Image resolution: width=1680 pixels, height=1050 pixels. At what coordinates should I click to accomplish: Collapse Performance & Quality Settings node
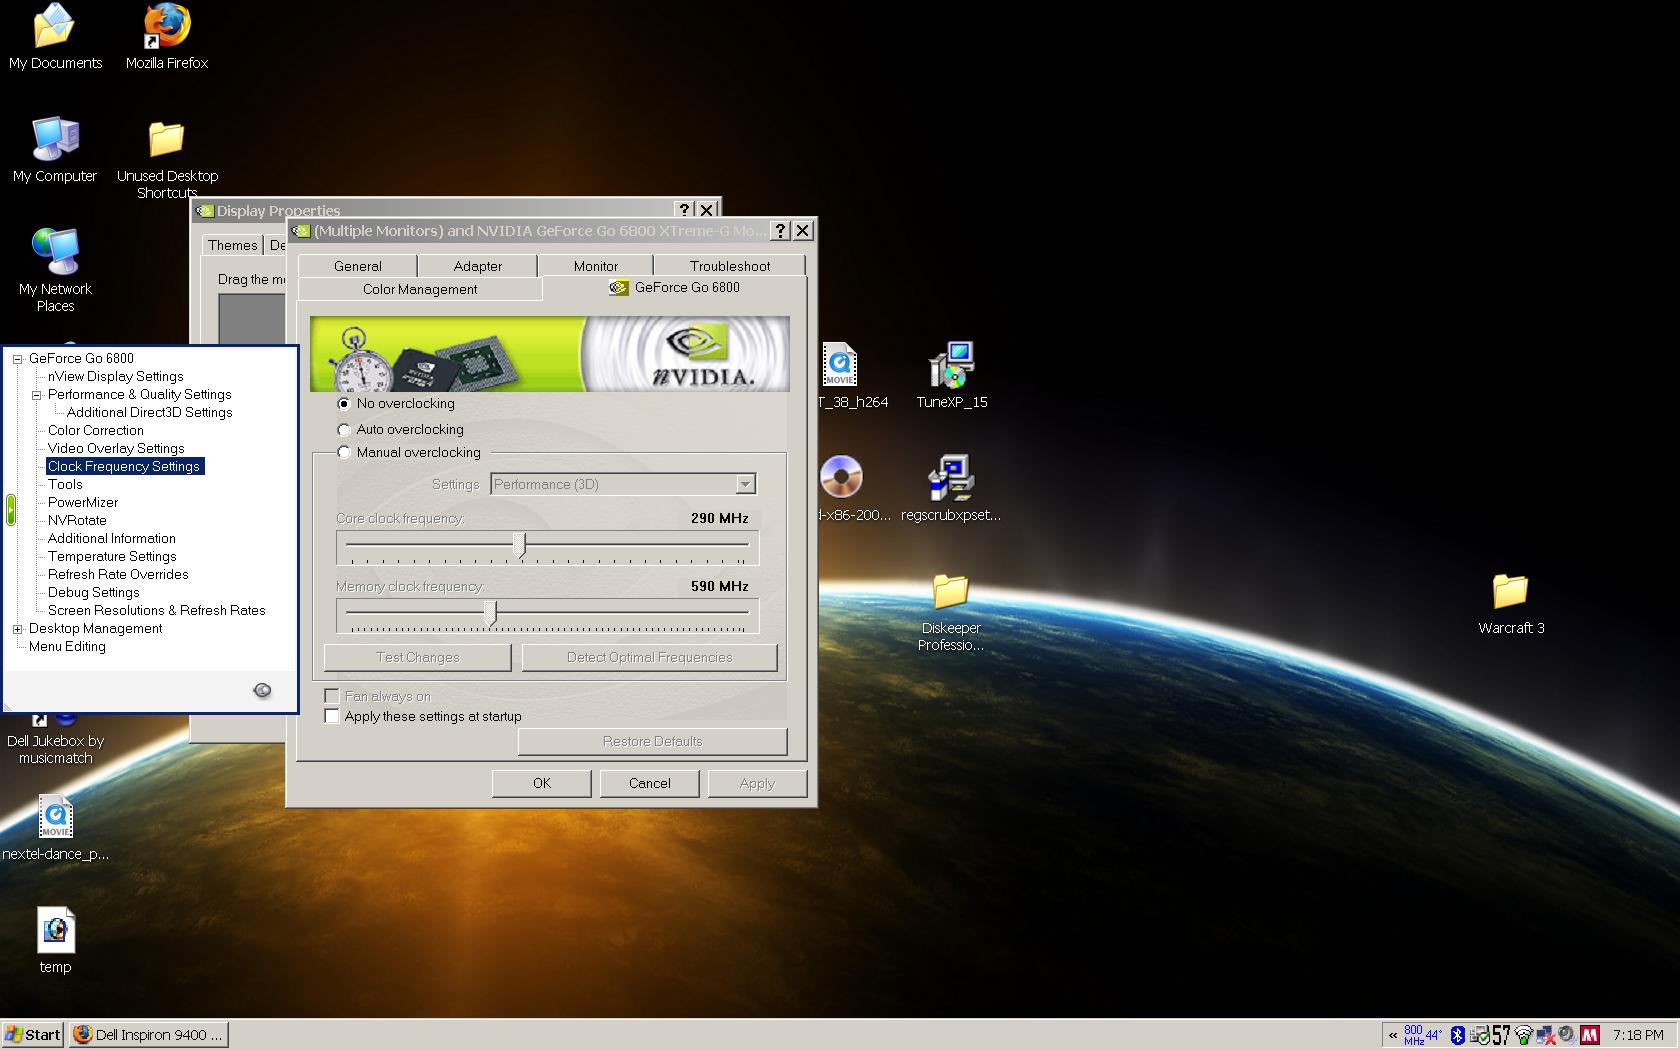tap(36, 394)
